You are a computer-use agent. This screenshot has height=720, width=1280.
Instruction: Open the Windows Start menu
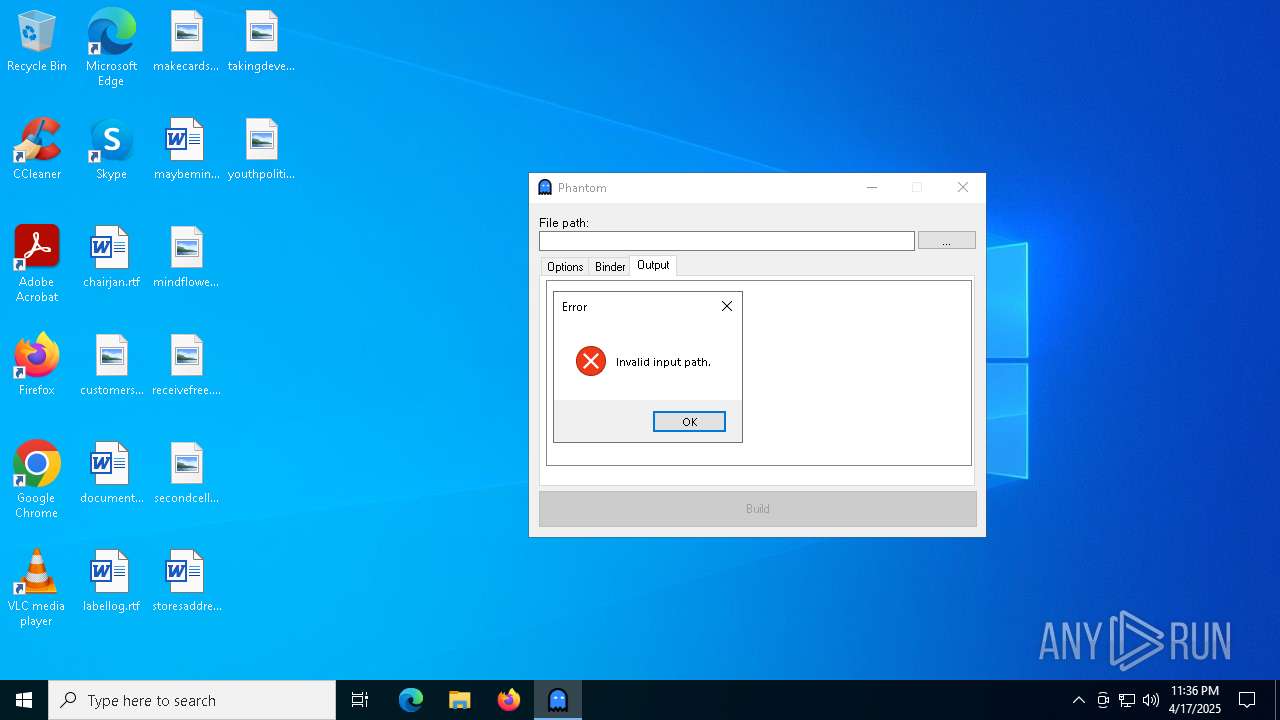click(24, 700)
